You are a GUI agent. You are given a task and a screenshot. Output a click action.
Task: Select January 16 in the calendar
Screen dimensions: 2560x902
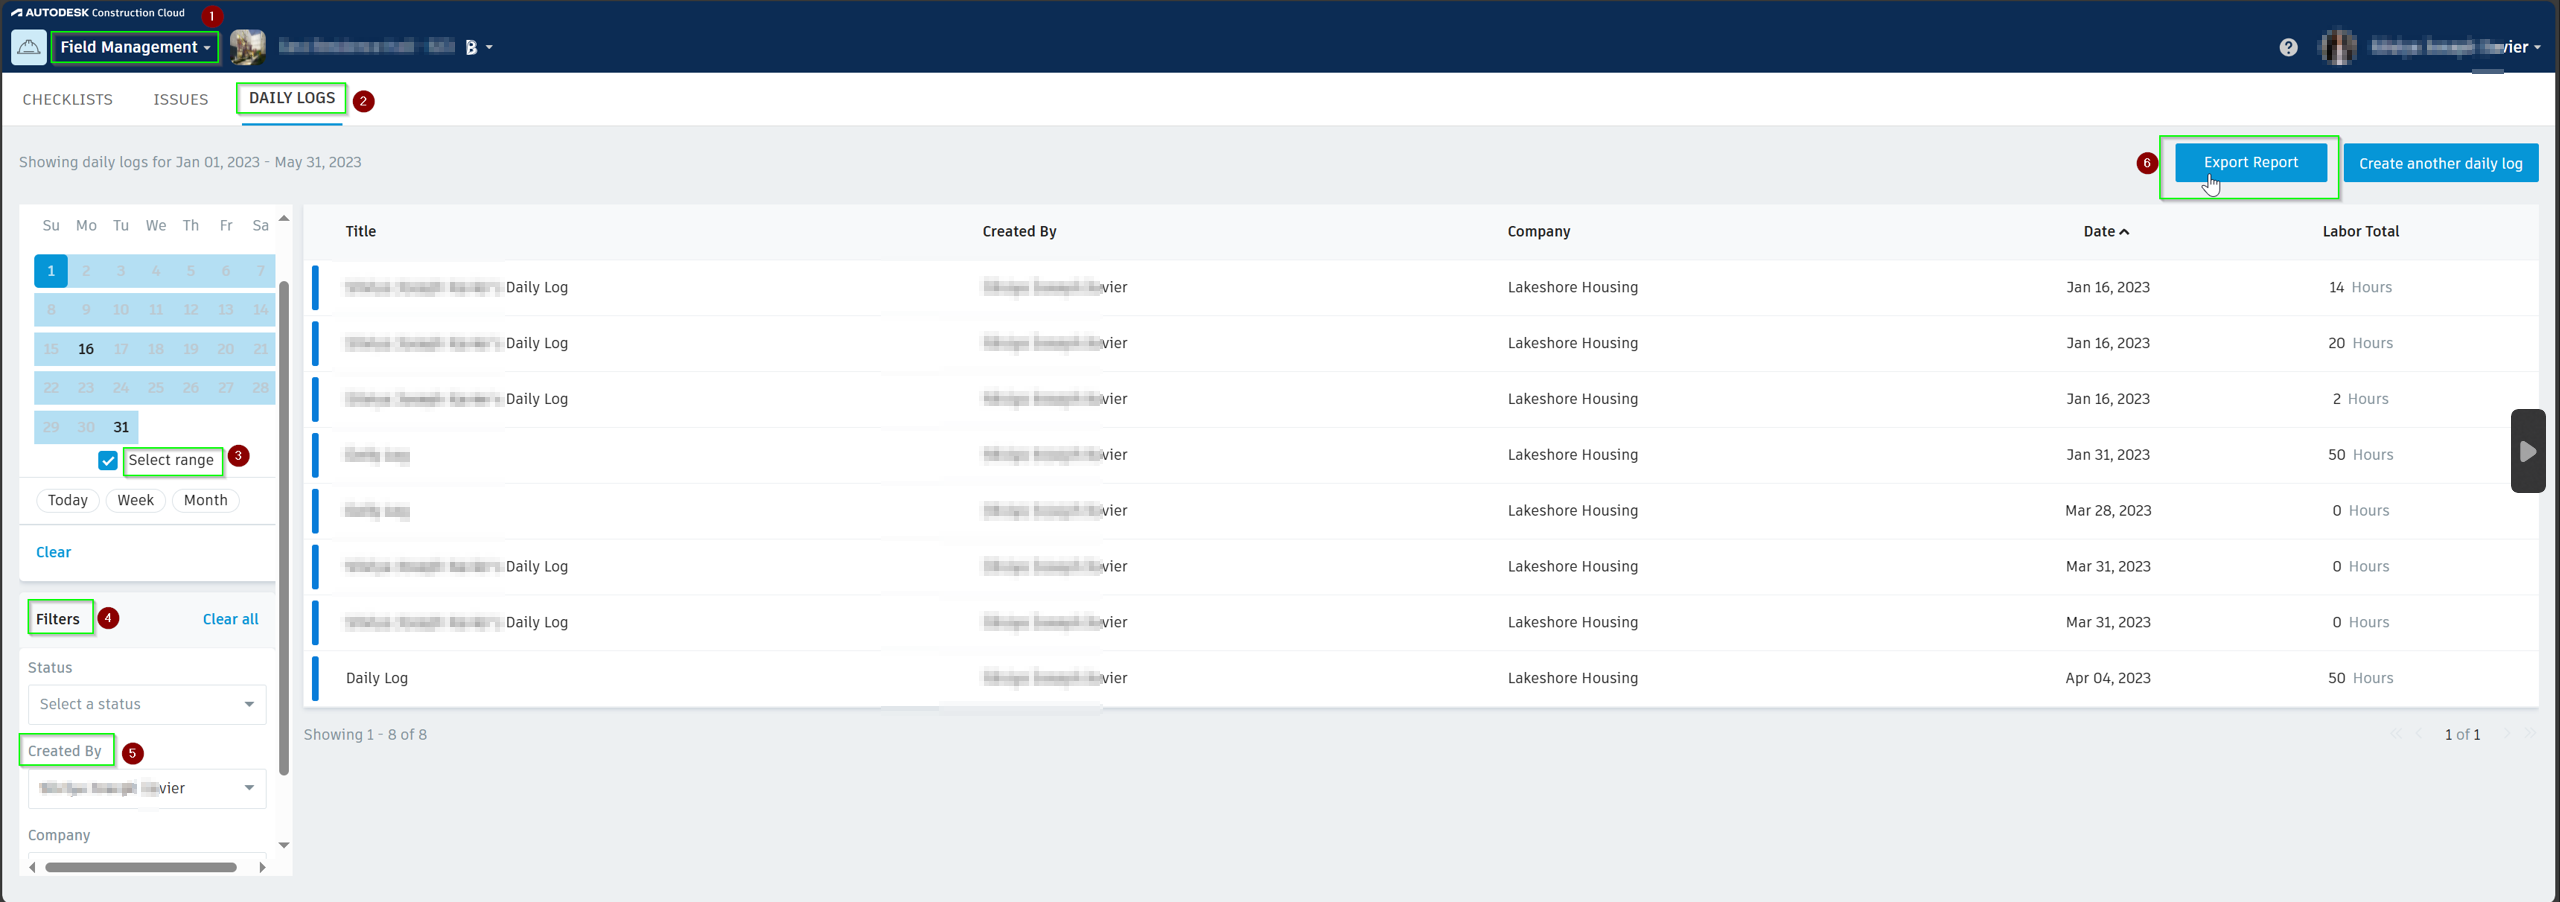point(85,348)
